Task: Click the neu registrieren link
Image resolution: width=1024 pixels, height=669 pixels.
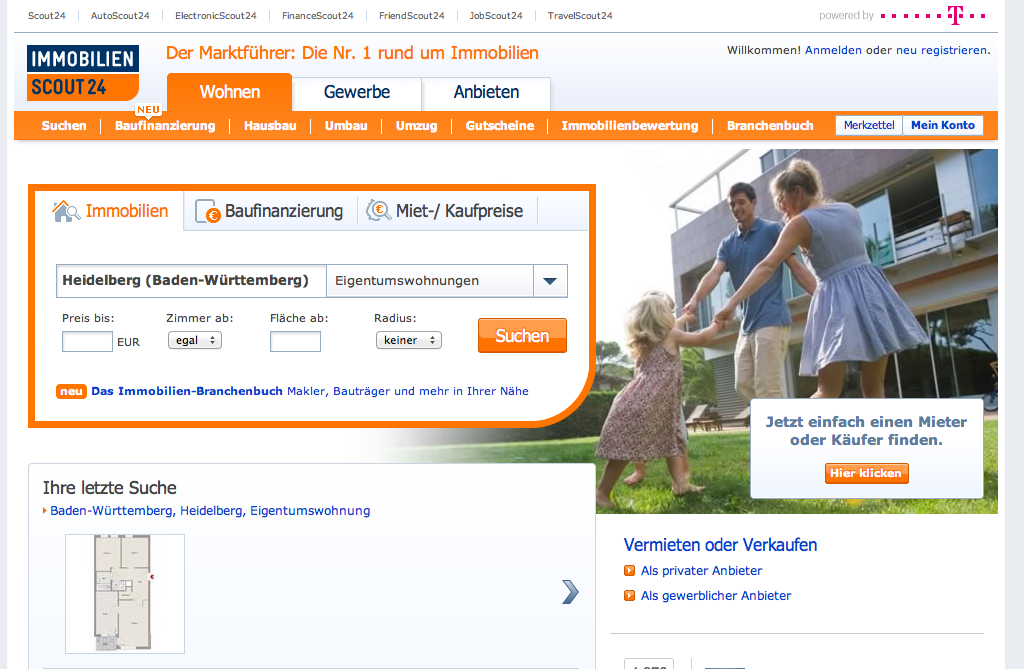Action: pyautogui.click(x=942, y=50)
